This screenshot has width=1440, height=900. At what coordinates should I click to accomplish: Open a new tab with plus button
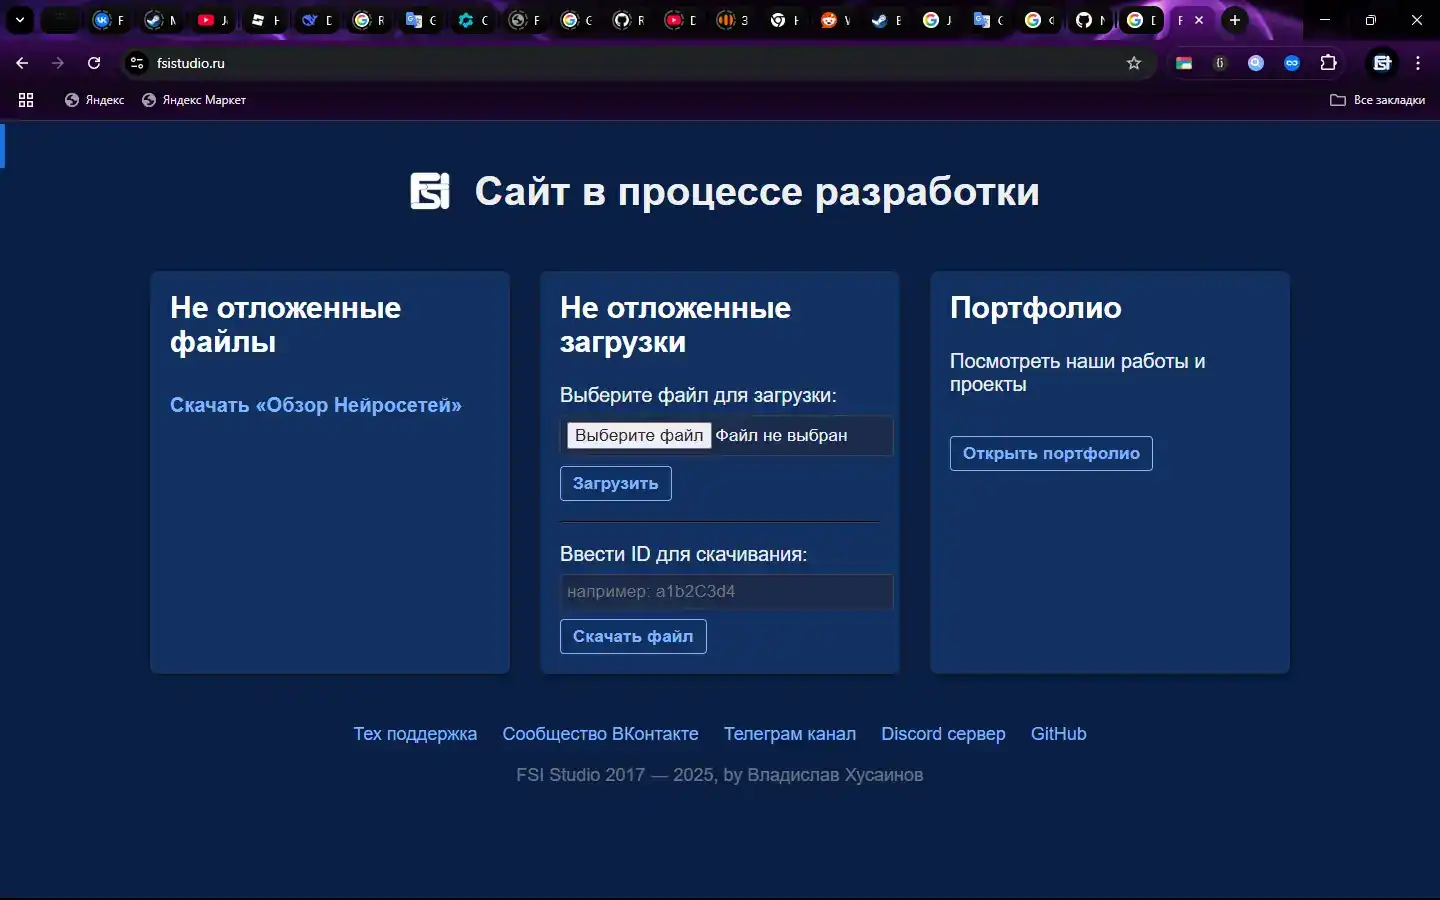click(x=1235, y=20)
